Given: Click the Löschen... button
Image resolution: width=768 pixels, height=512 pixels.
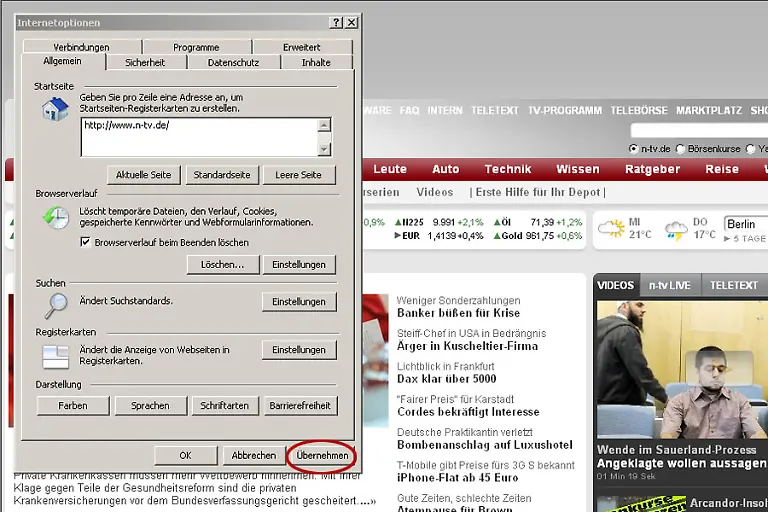Looking at the screenshot, I should (222, 265).
